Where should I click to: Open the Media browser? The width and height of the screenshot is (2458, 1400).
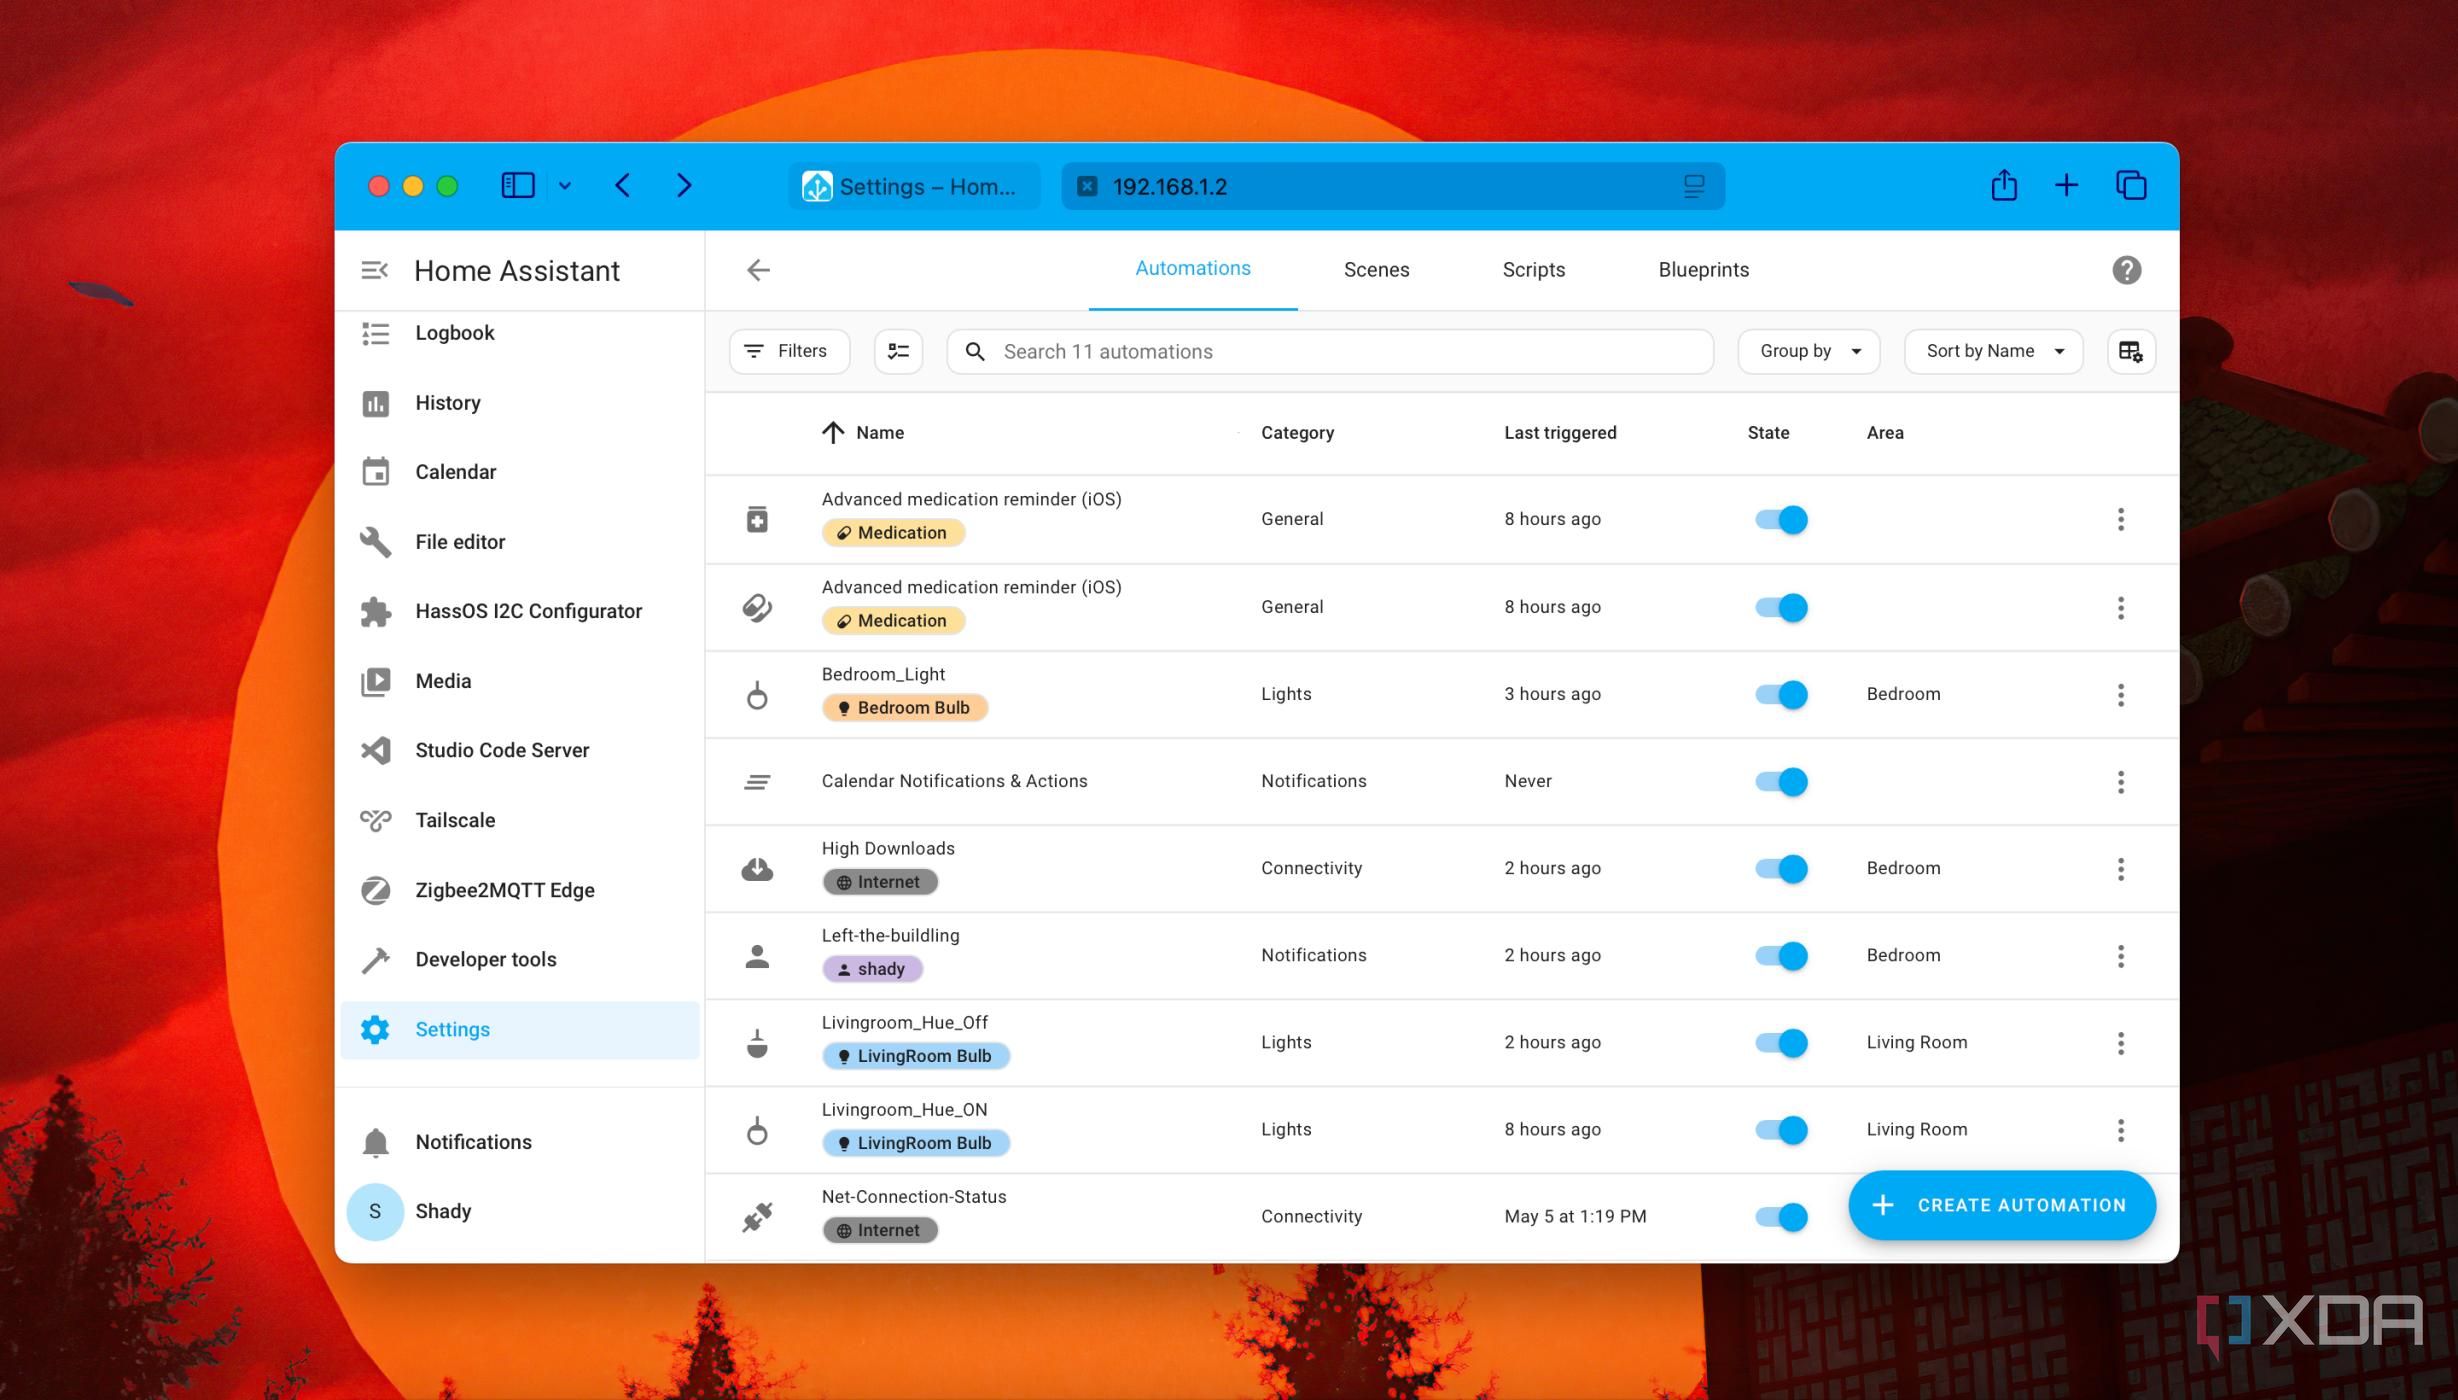point(519,681)
